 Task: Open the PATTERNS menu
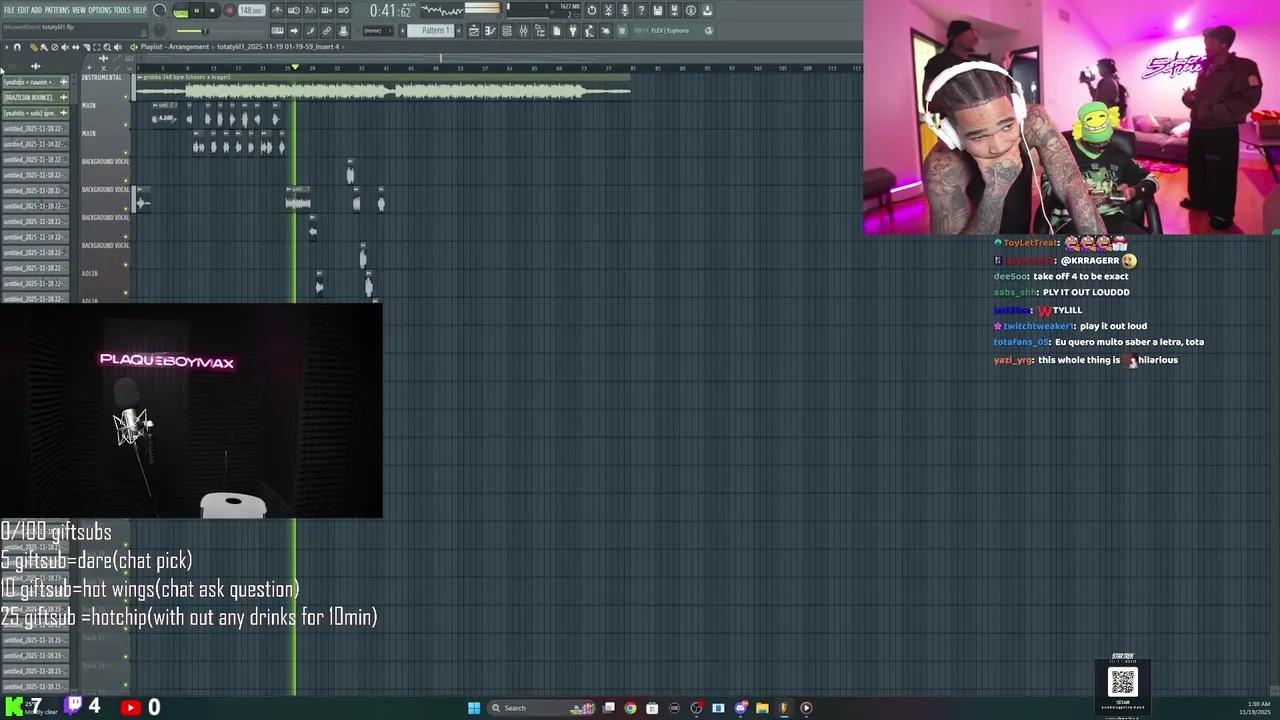coord(57,10)
